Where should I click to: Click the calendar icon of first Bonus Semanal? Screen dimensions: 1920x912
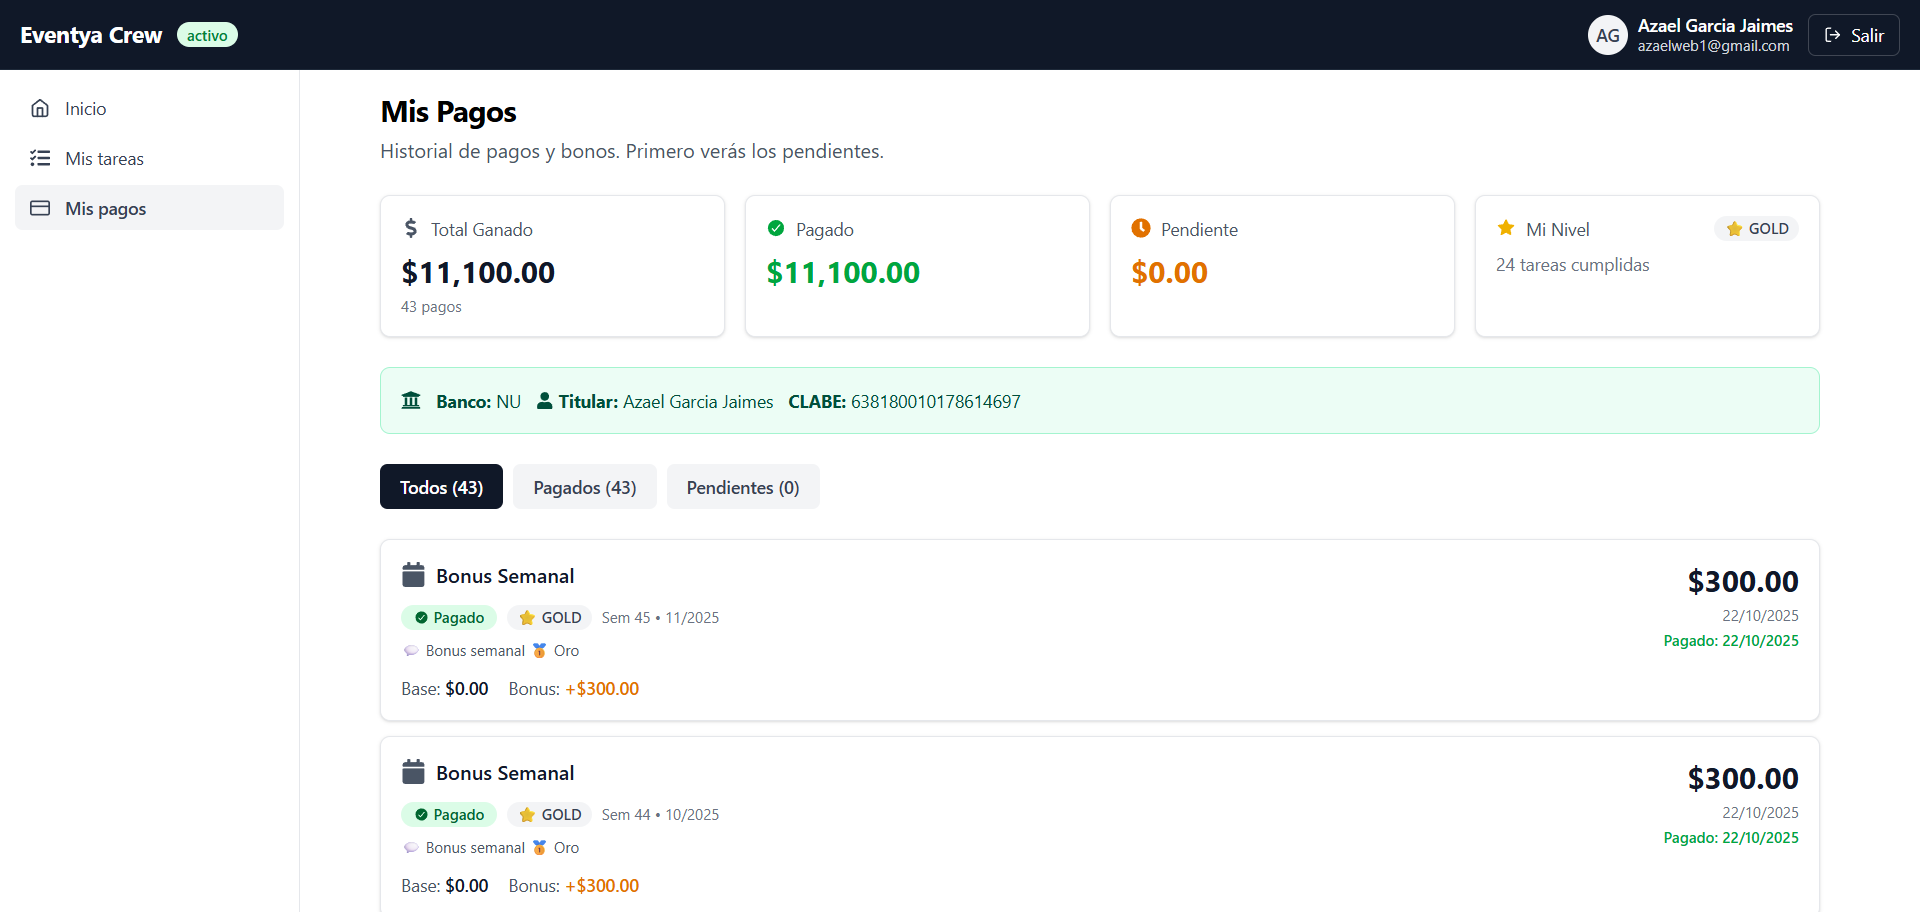tap(413, 576)
